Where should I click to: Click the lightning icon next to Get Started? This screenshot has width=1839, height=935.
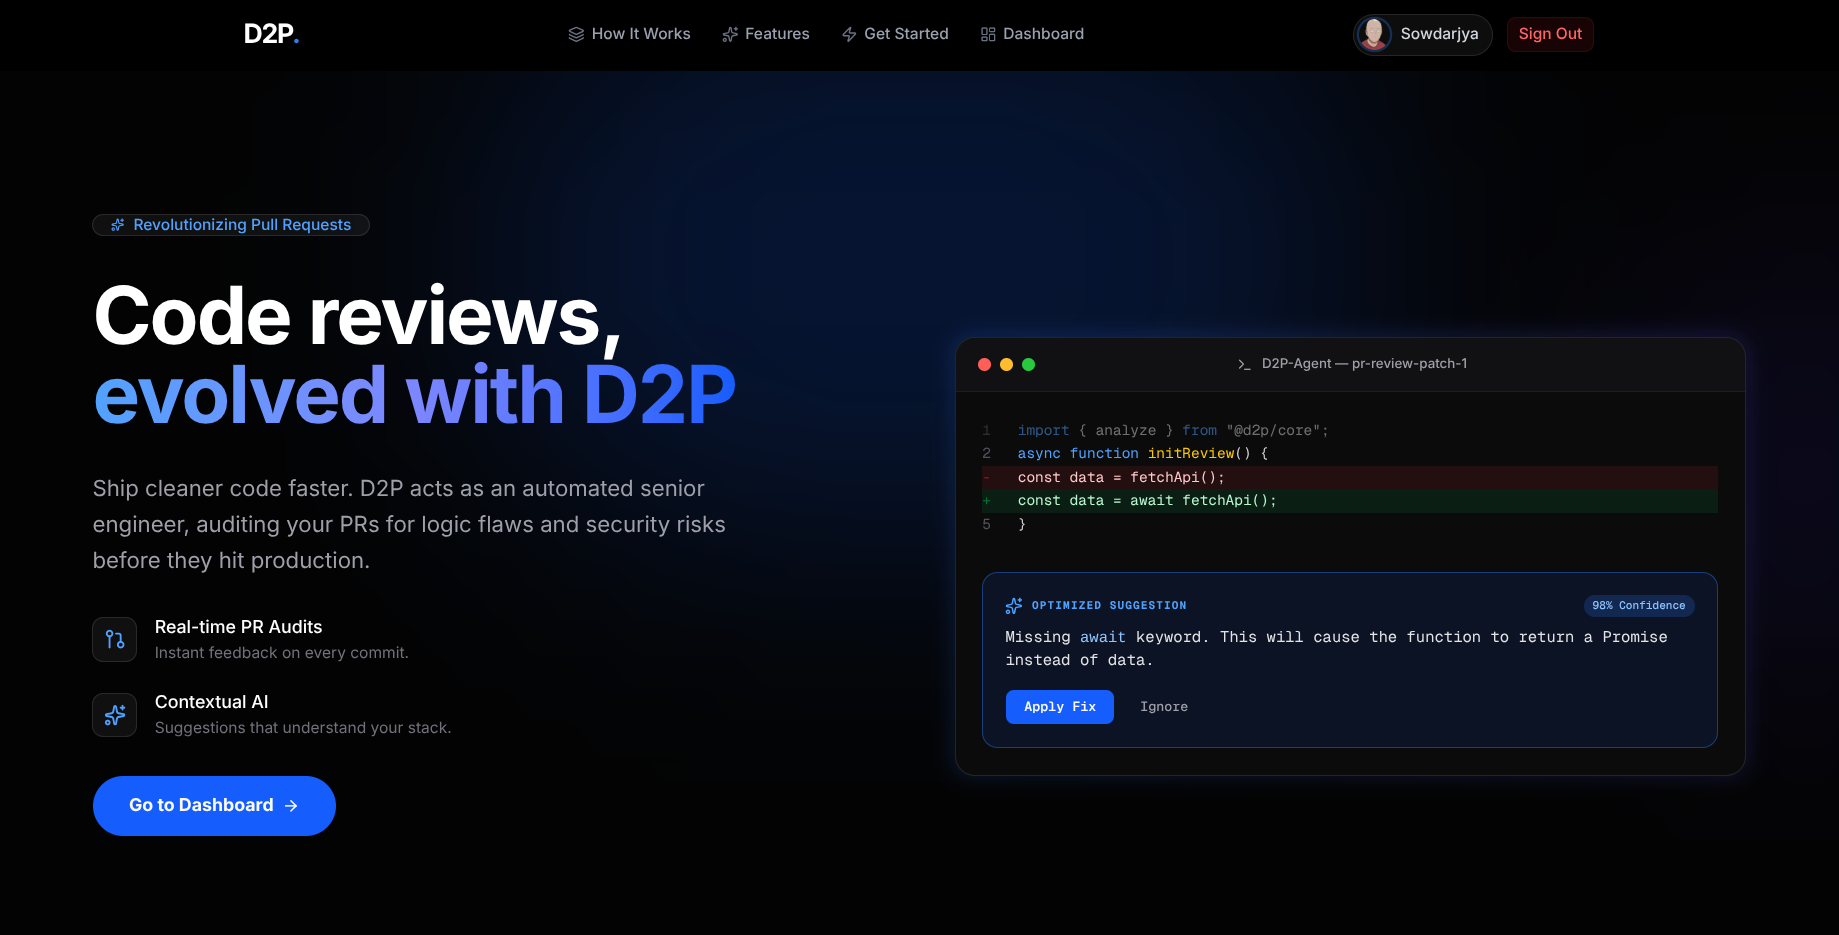(847, 33)
